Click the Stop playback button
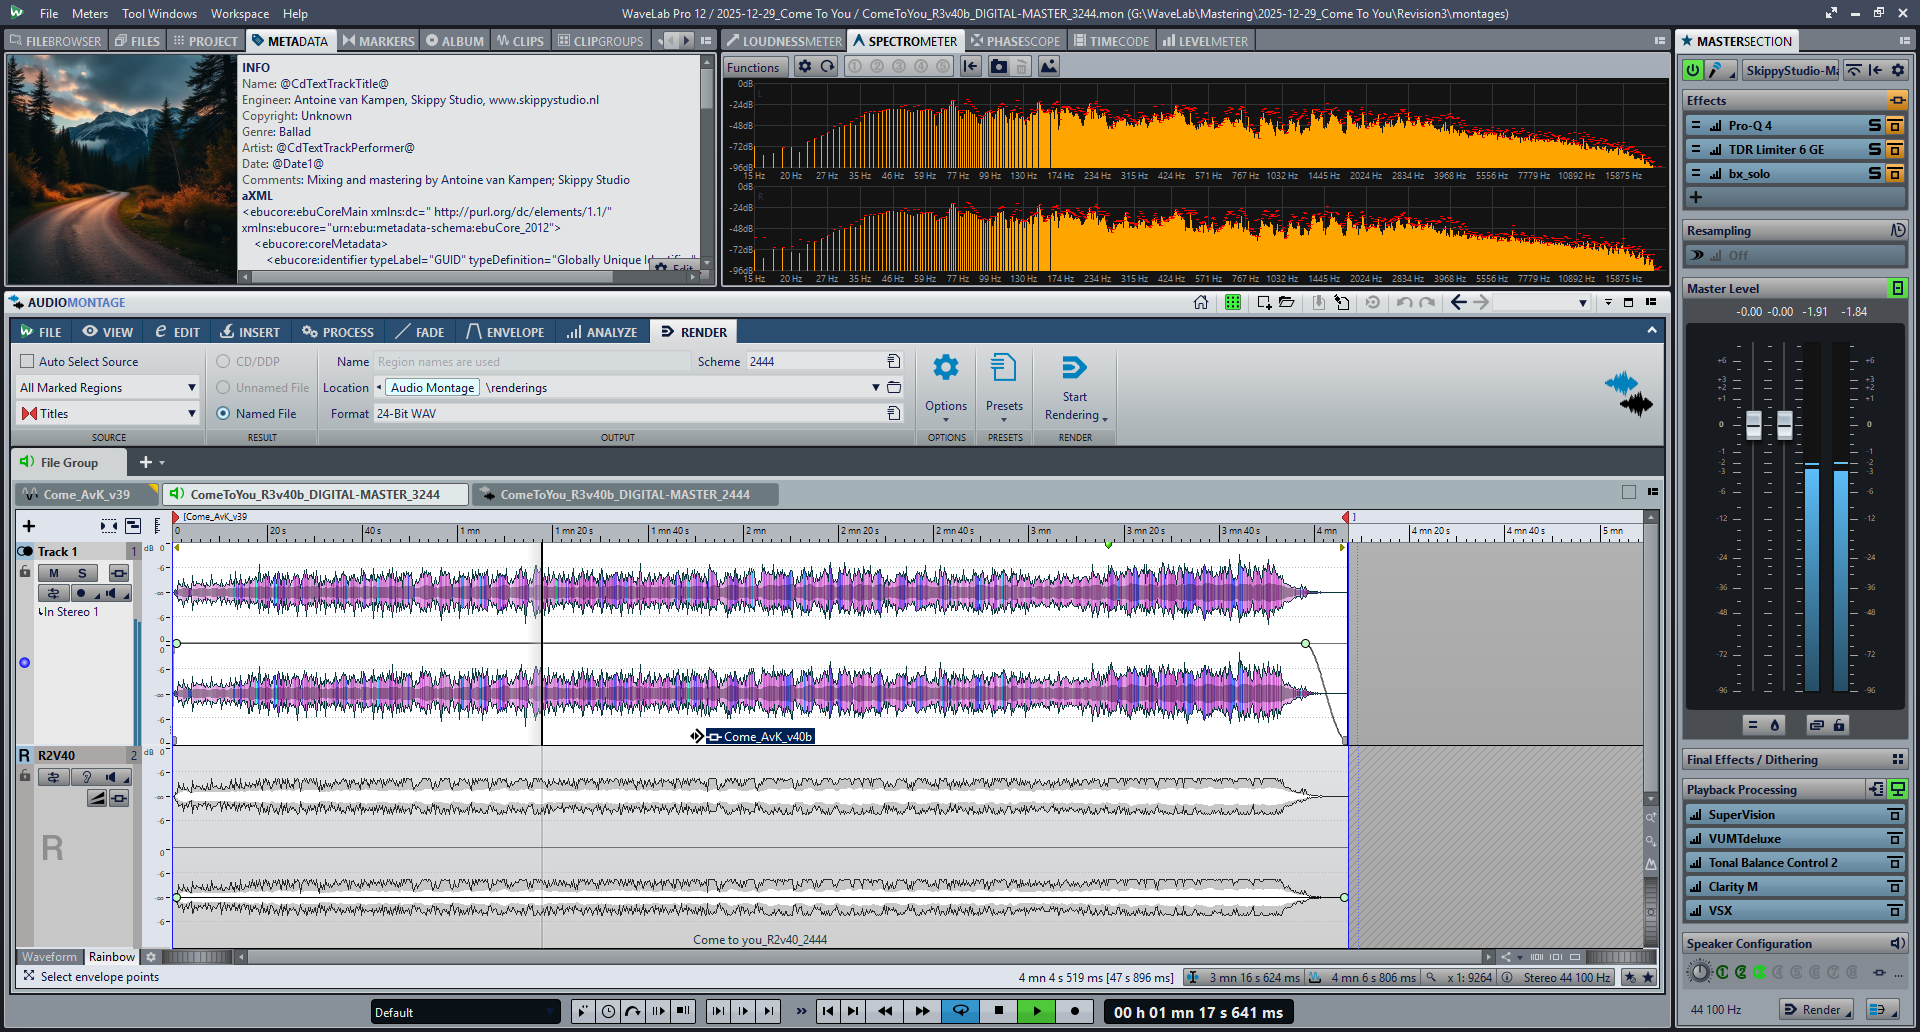This screenshot has height=1032, width=1920. click(998, 1011)
